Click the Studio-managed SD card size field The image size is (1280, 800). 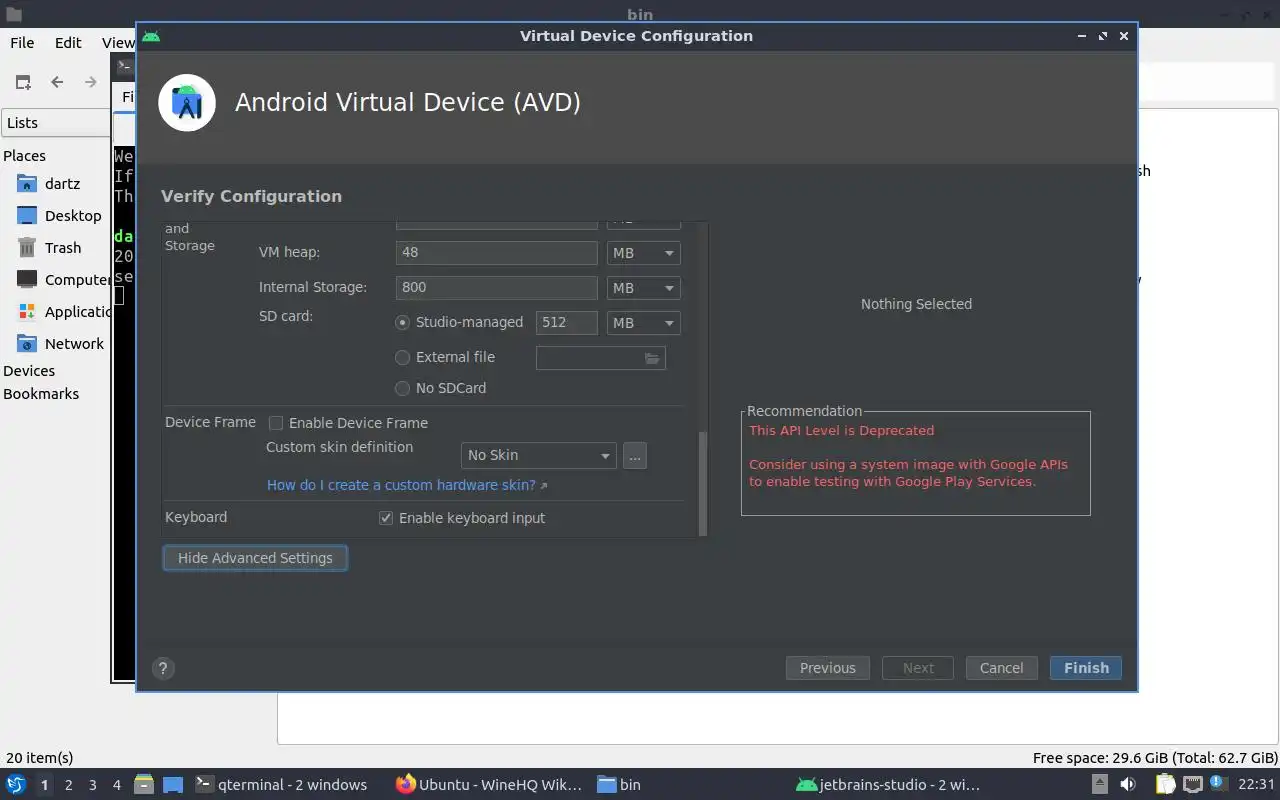[567, 324]
